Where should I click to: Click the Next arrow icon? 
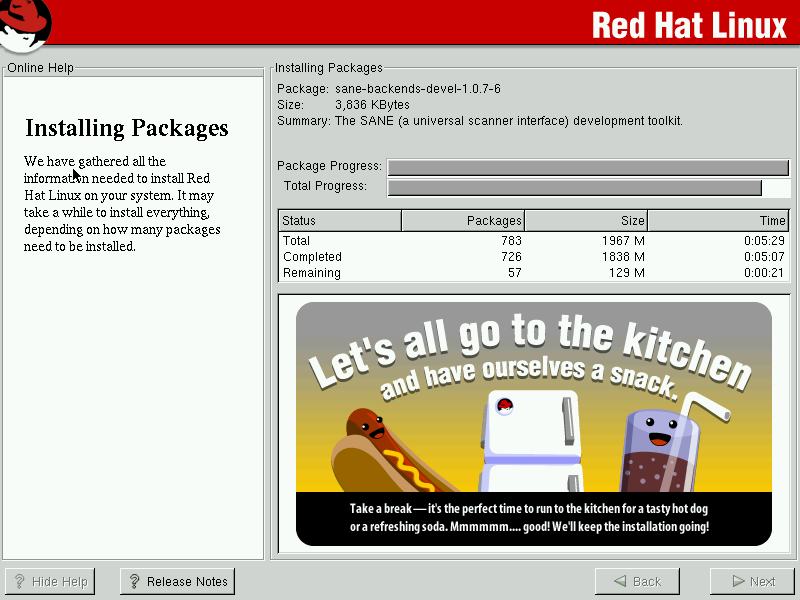click(x=738, y=581)
